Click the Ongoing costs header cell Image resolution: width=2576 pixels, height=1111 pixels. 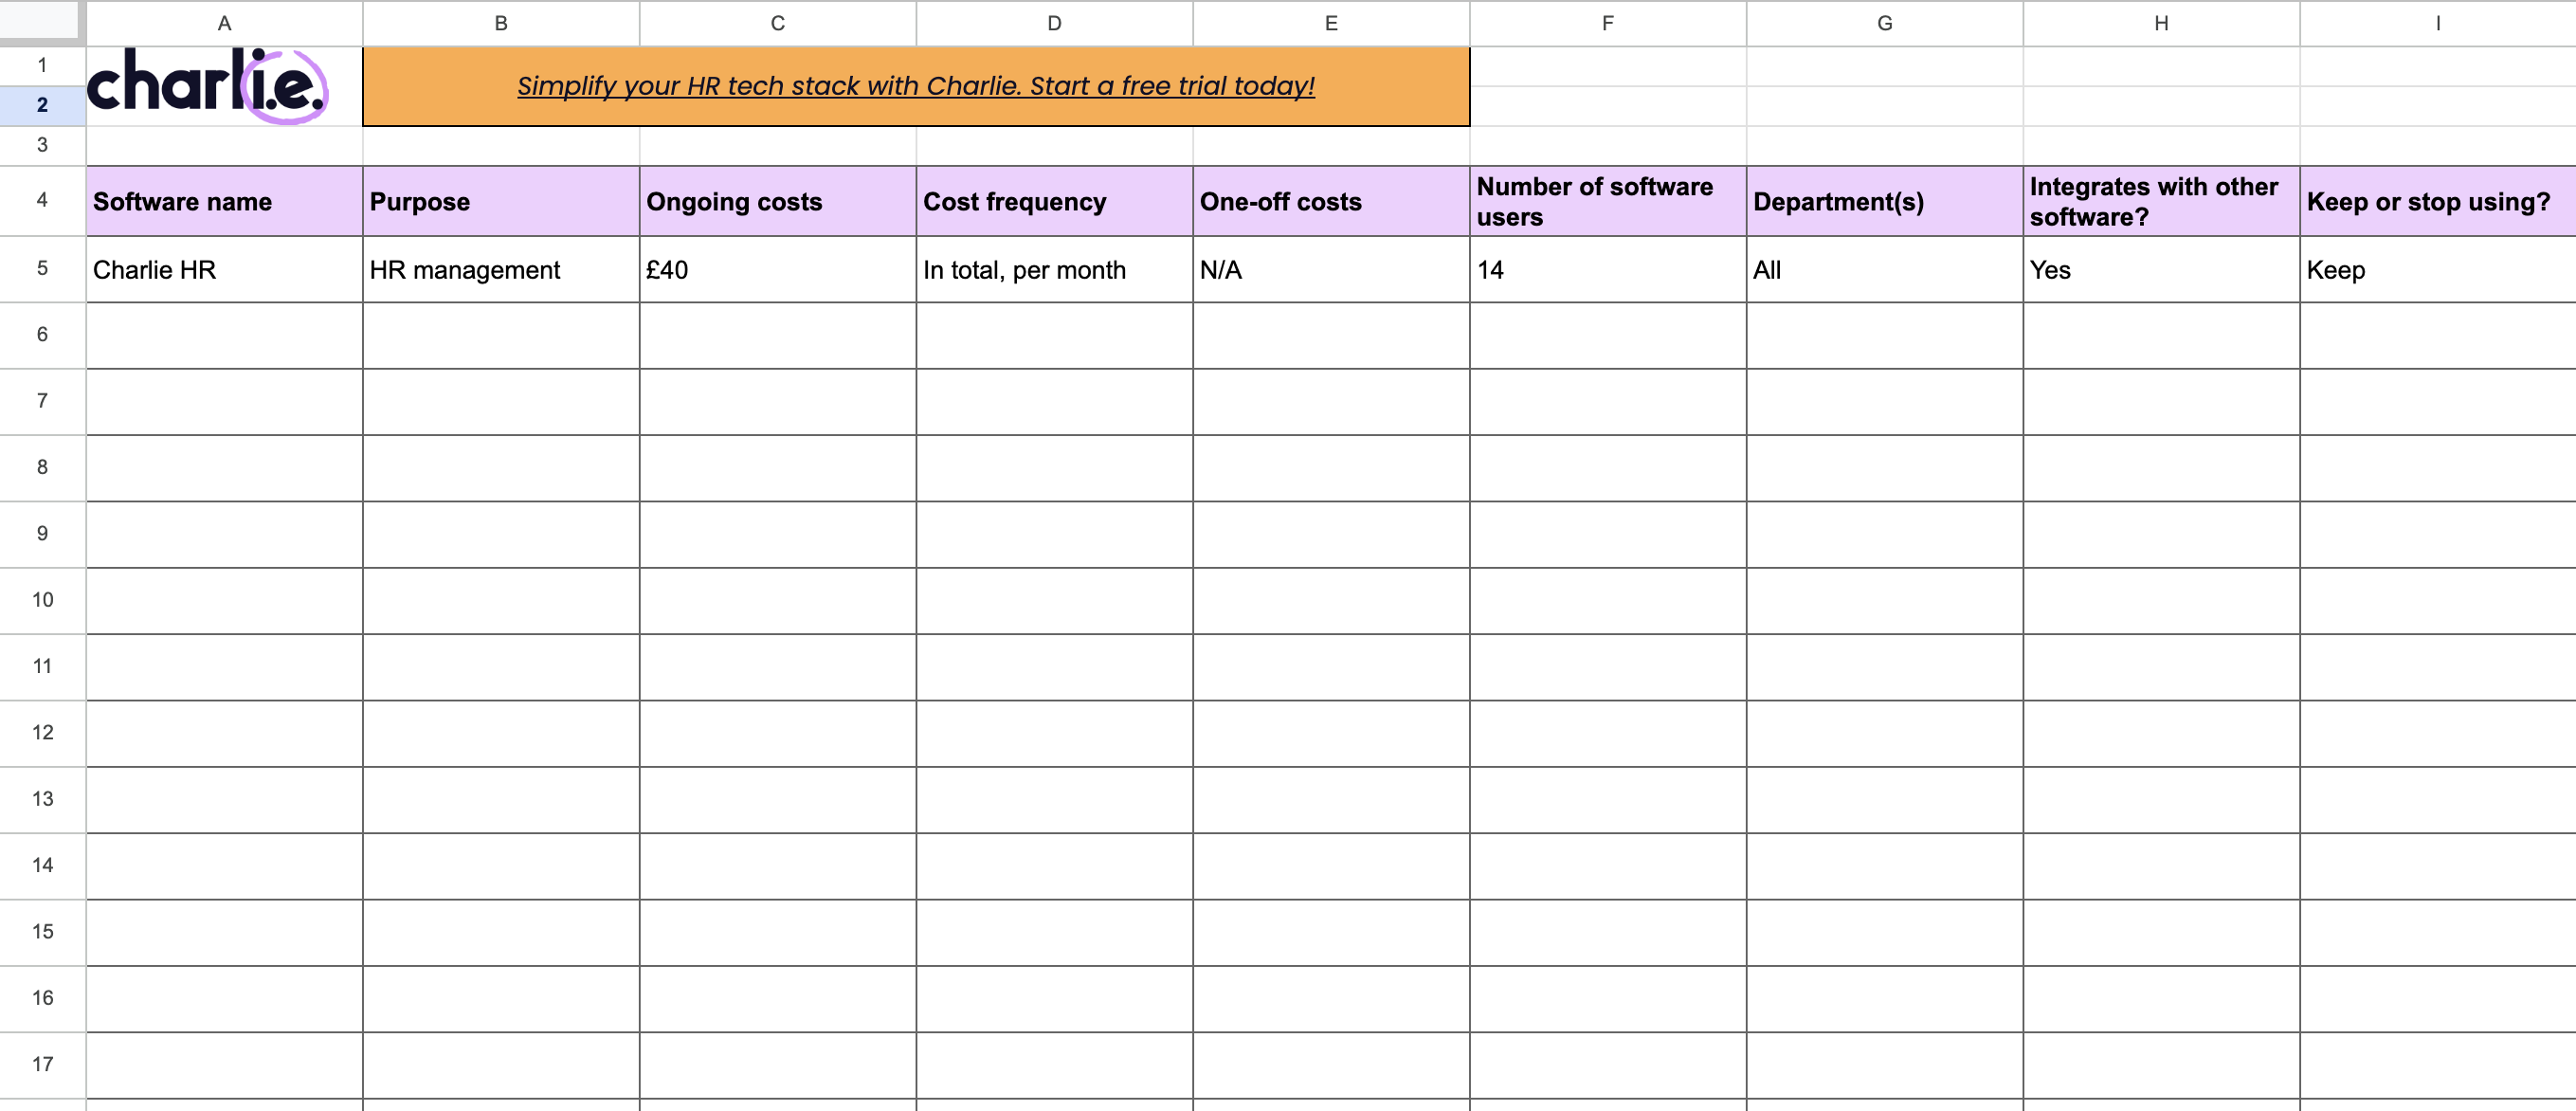click(x=777, y=202)
